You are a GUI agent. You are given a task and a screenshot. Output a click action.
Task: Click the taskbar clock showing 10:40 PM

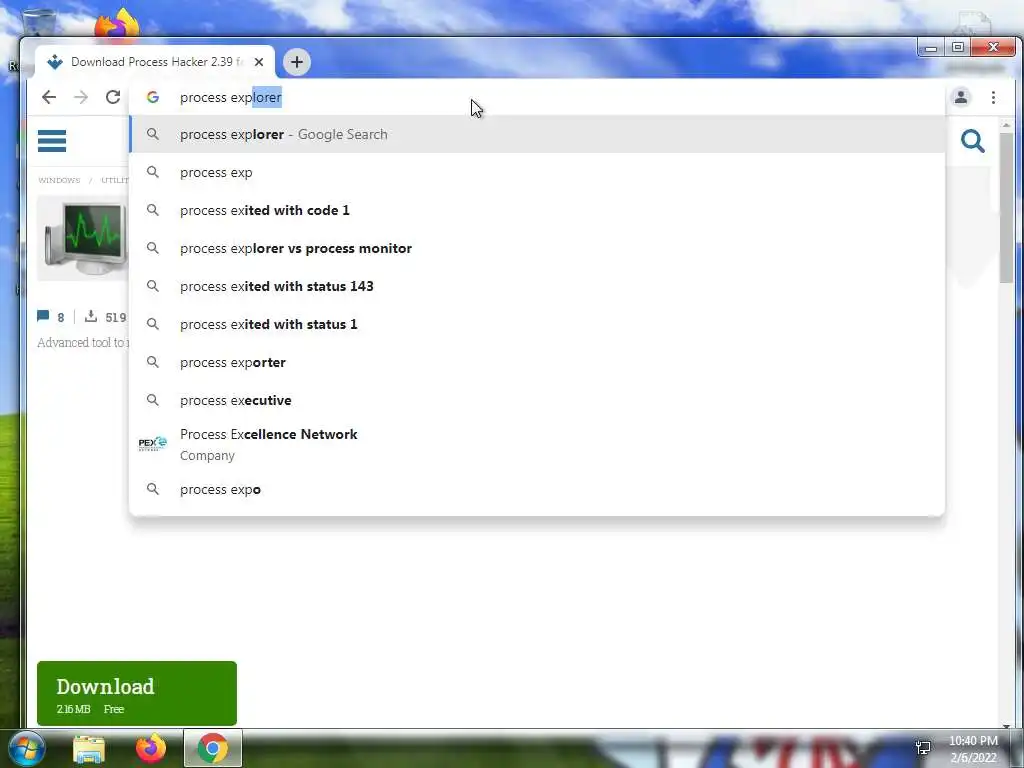(x=973, y=749)
